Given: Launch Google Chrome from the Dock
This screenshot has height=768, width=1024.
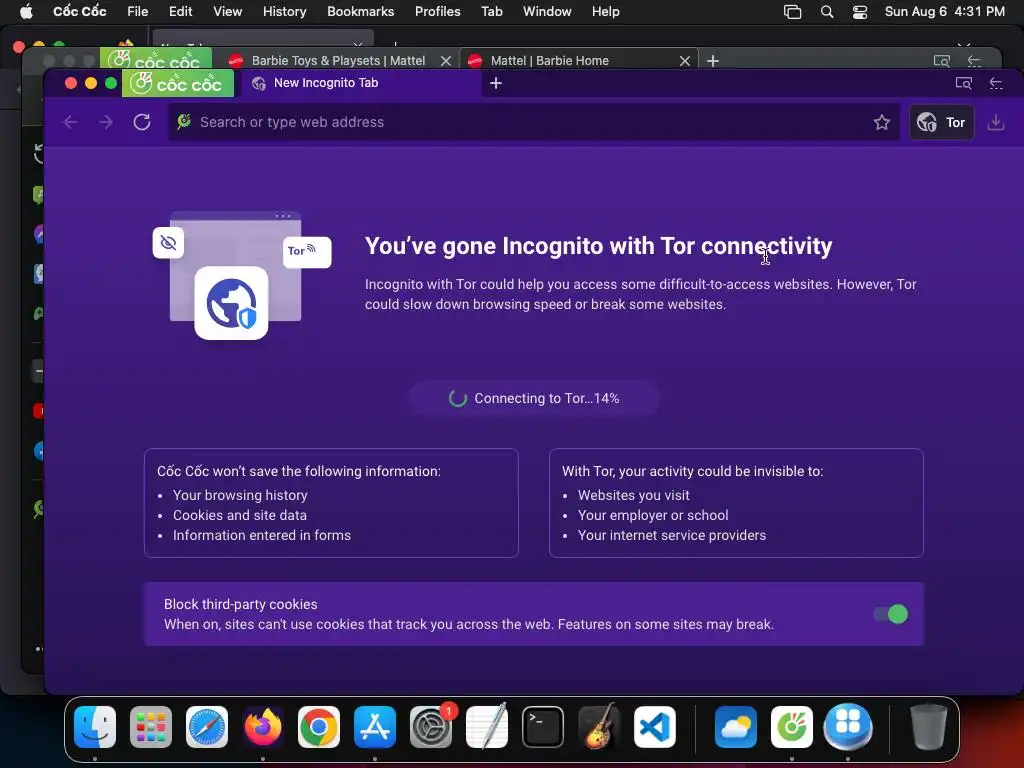Looking at the screenshot, I should coord(319,727).
